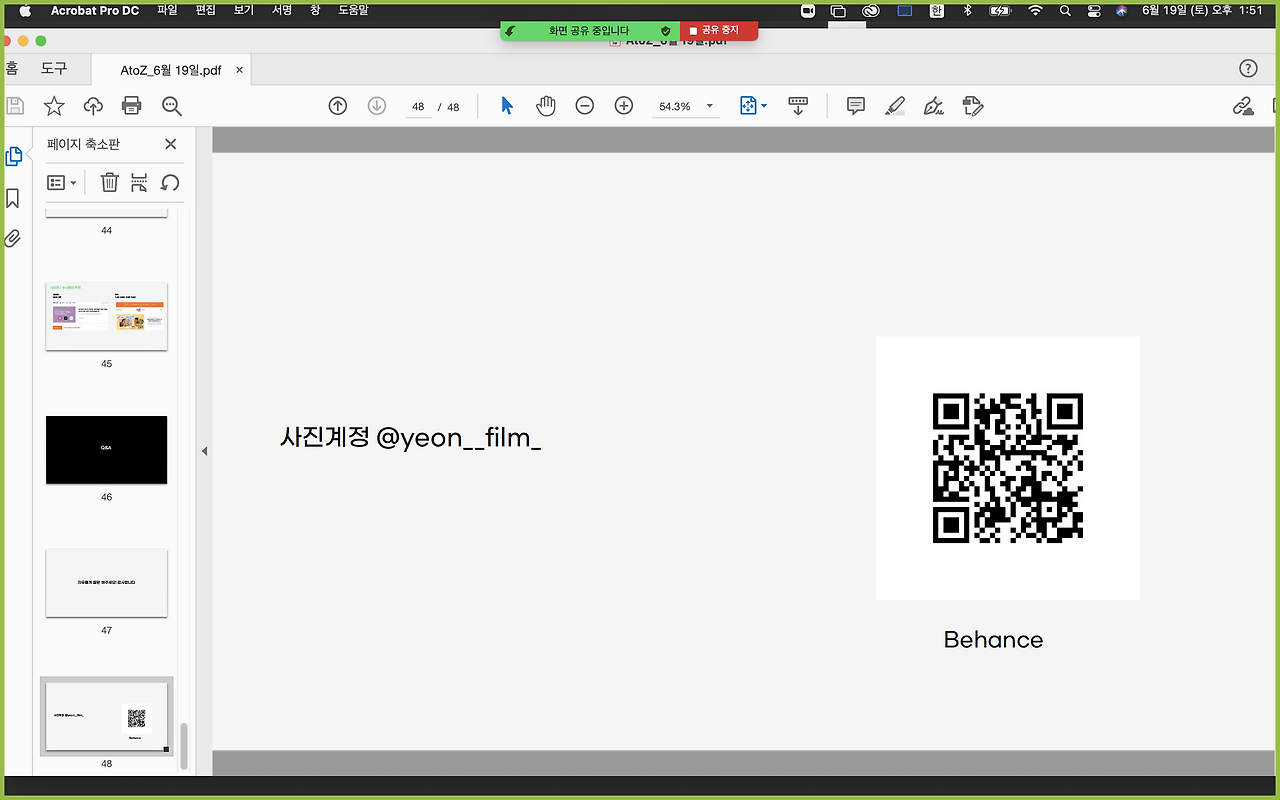Open the 편집 menu
Image resolution: width=1280 pixels, height=800 pixels.
[206, 10]
